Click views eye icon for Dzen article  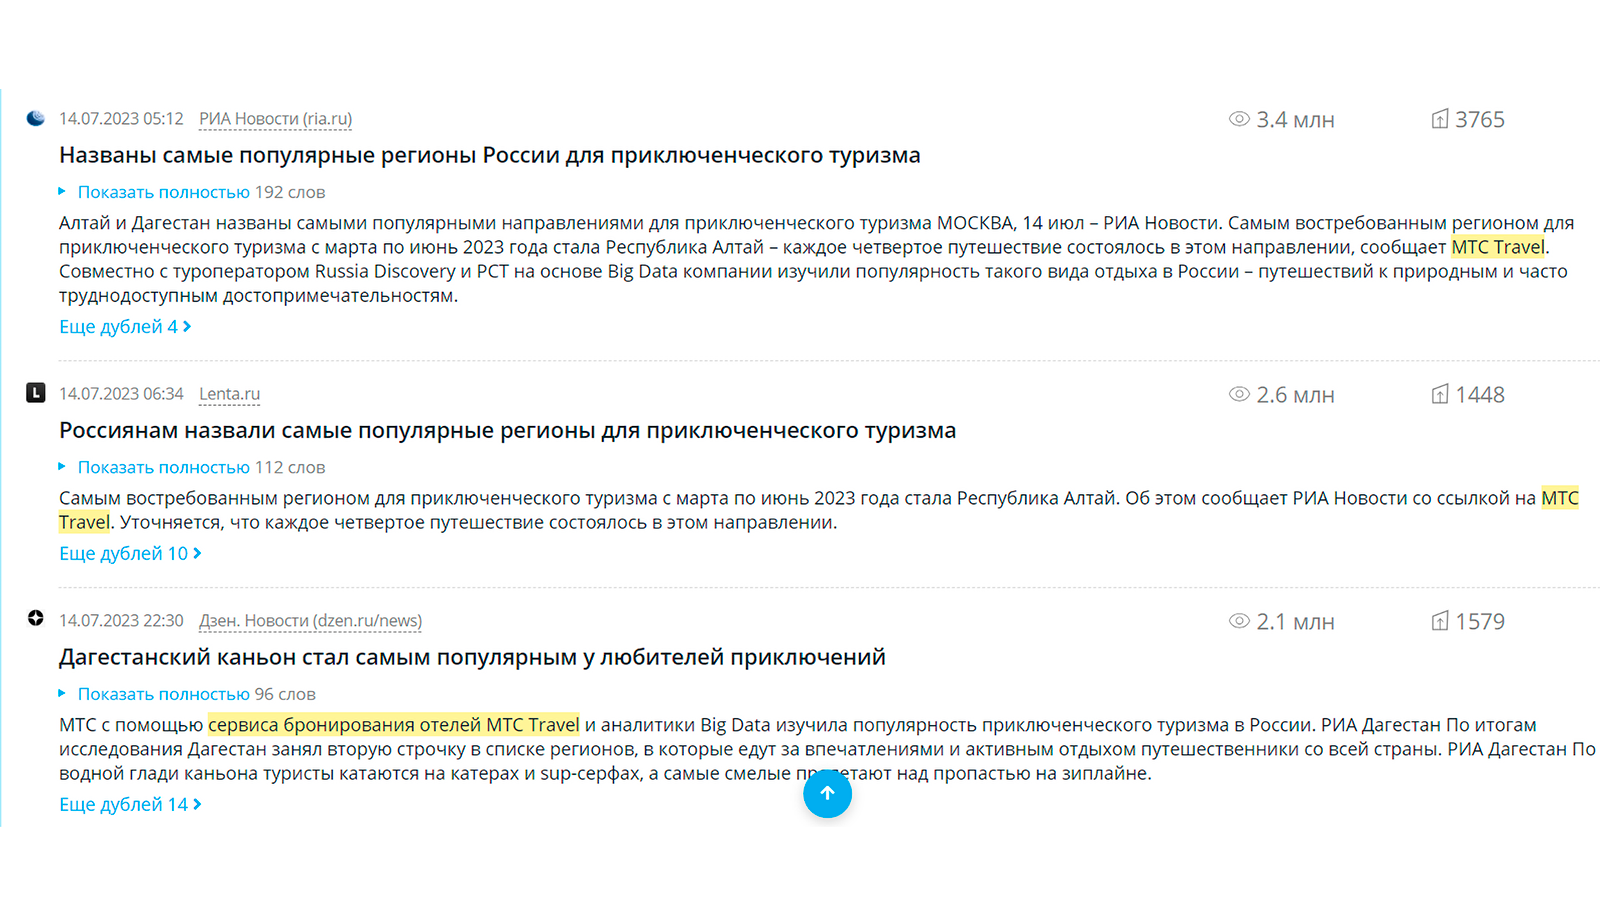(1239, 621)
